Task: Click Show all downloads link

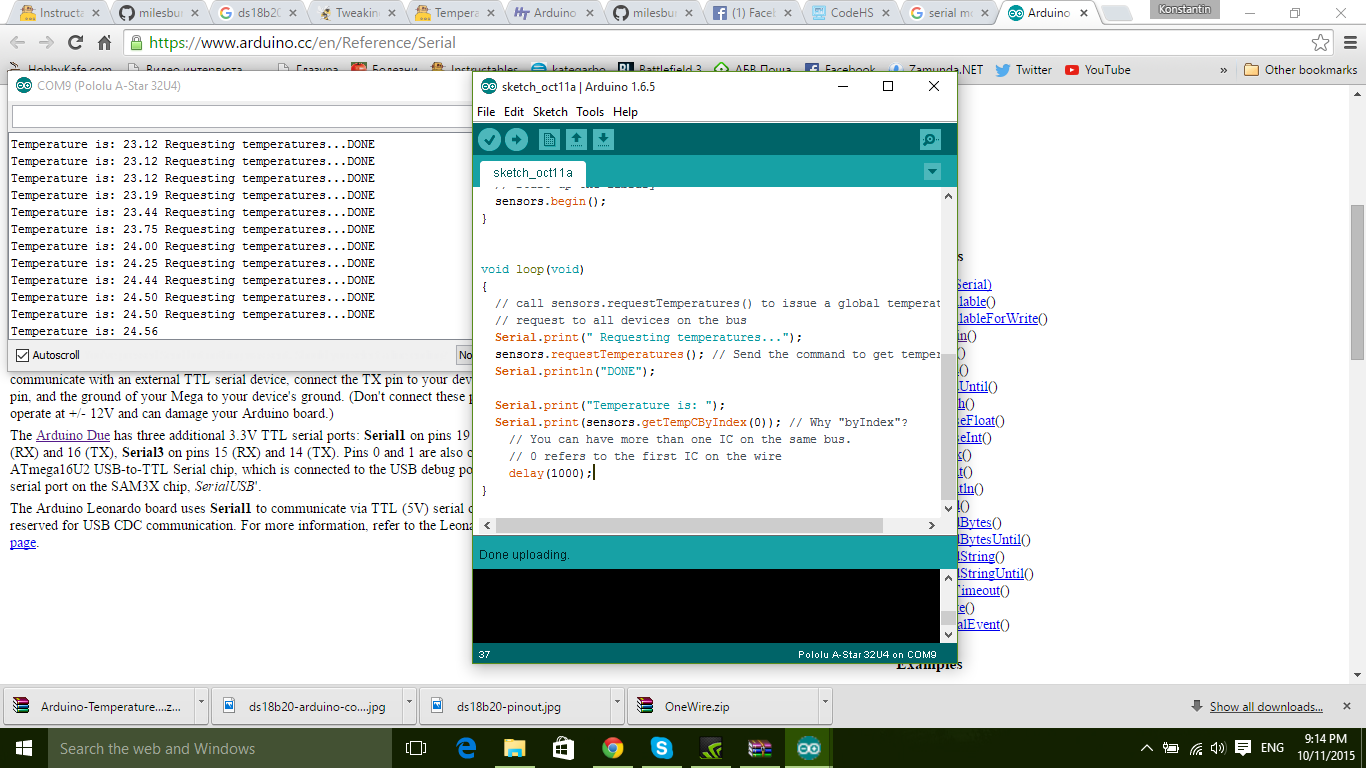Action: click(x=1266, y=707)
